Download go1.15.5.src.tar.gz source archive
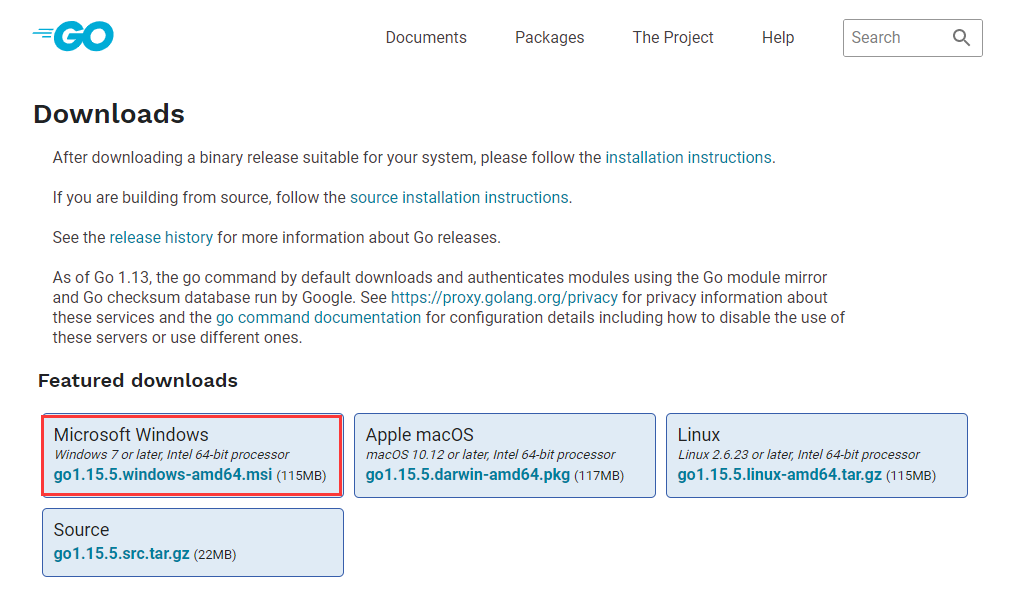 (121, 554)
